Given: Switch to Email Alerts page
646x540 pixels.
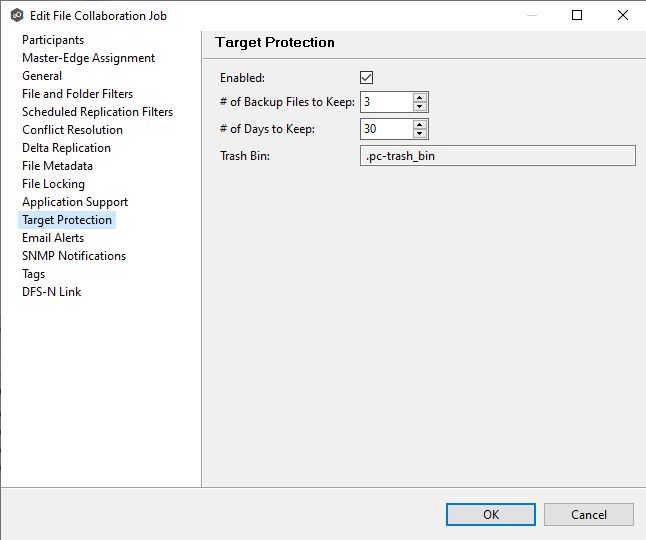Looking at the screenshot, I should point(53,238).
